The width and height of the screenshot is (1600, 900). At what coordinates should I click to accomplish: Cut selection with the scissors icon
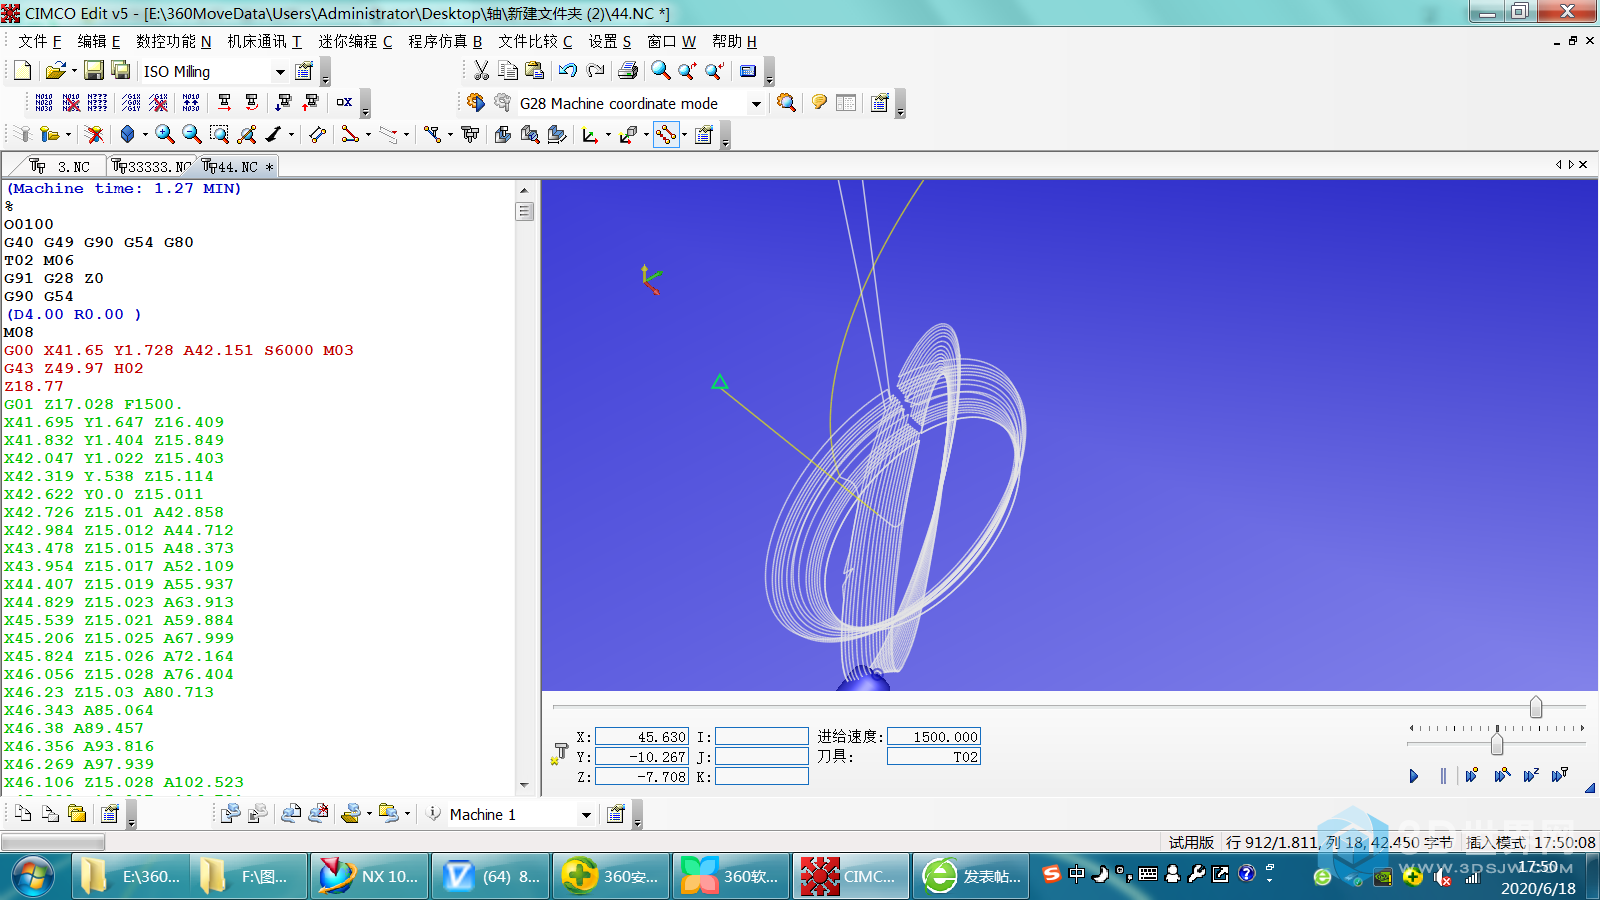pos(481,71)
